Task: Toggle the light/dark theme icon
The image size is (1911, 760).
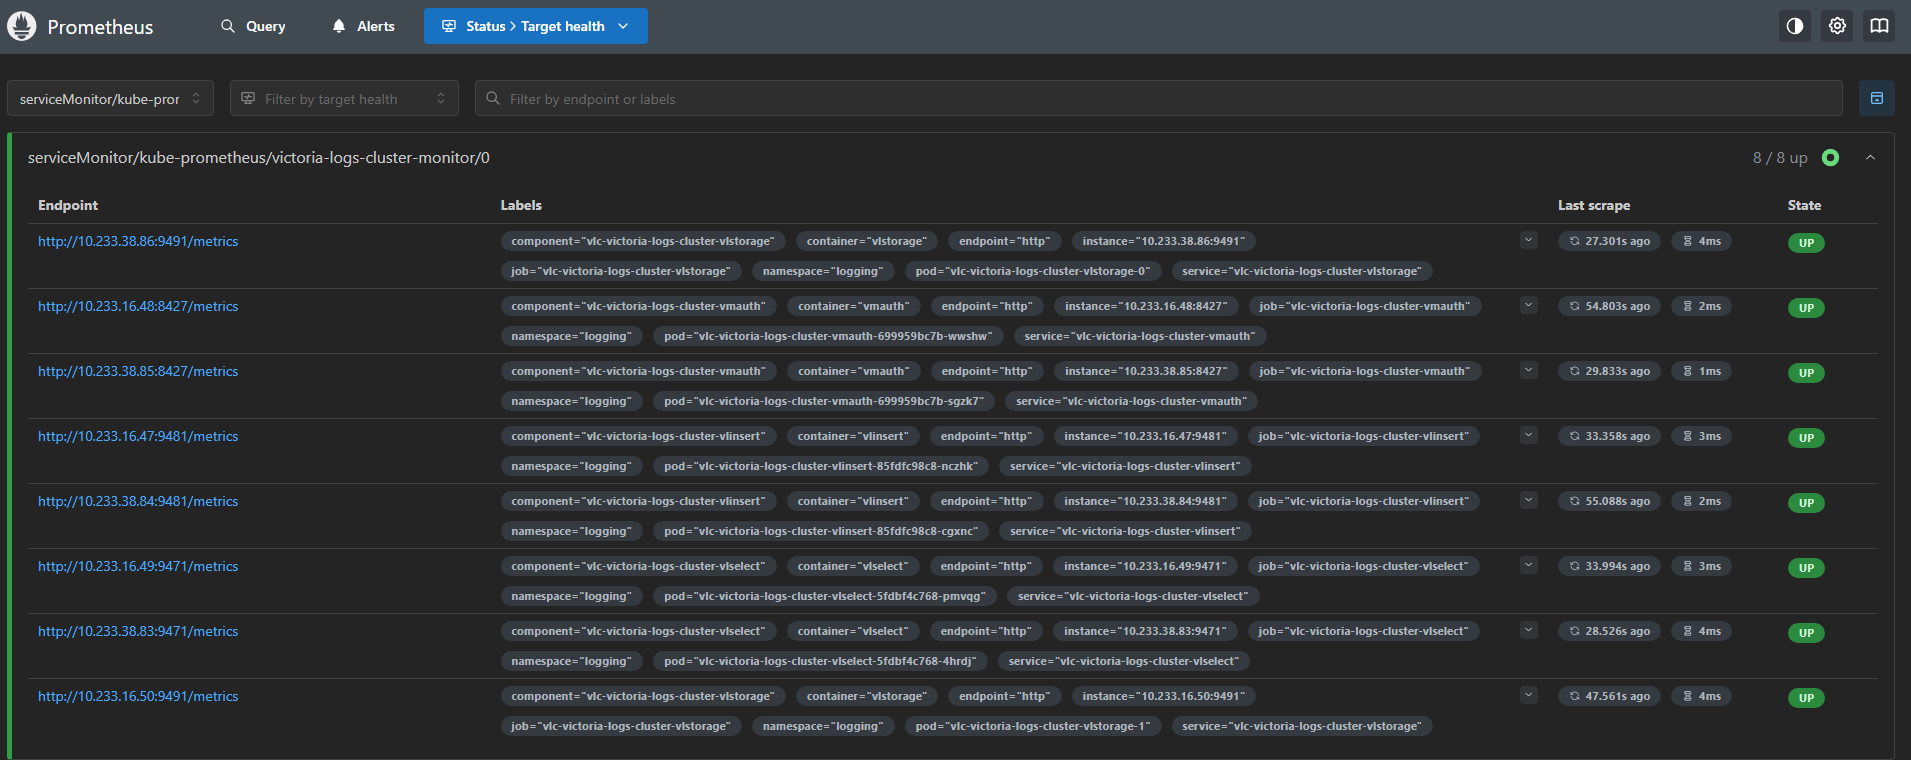Action: [1795, 26]
